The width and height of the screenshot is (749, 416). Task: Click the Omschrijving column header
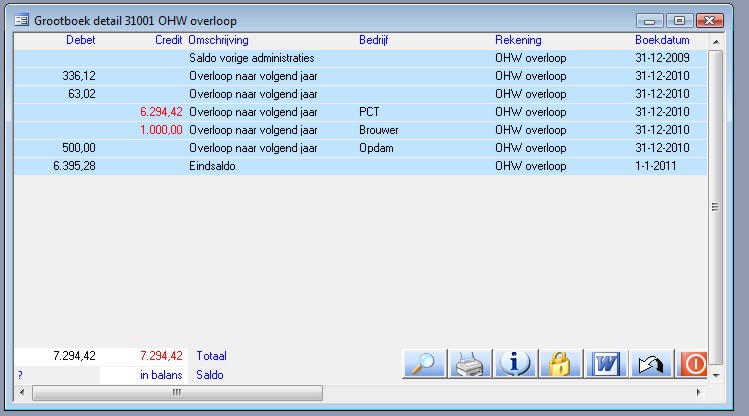pos(219,40)
